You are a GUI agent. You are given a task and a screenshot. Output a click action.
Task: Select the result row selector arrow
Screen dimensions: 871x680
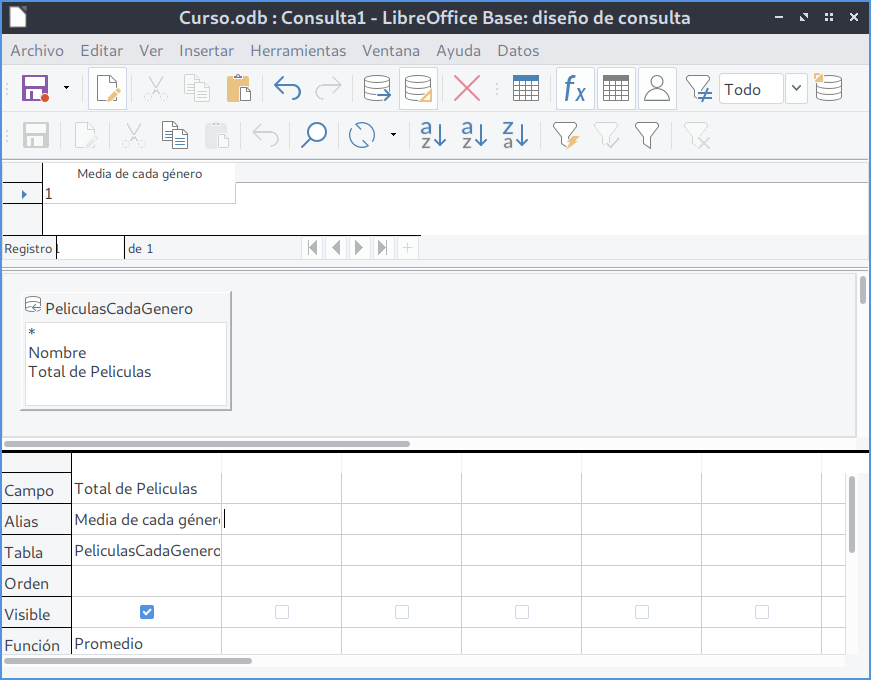[23, 194]
